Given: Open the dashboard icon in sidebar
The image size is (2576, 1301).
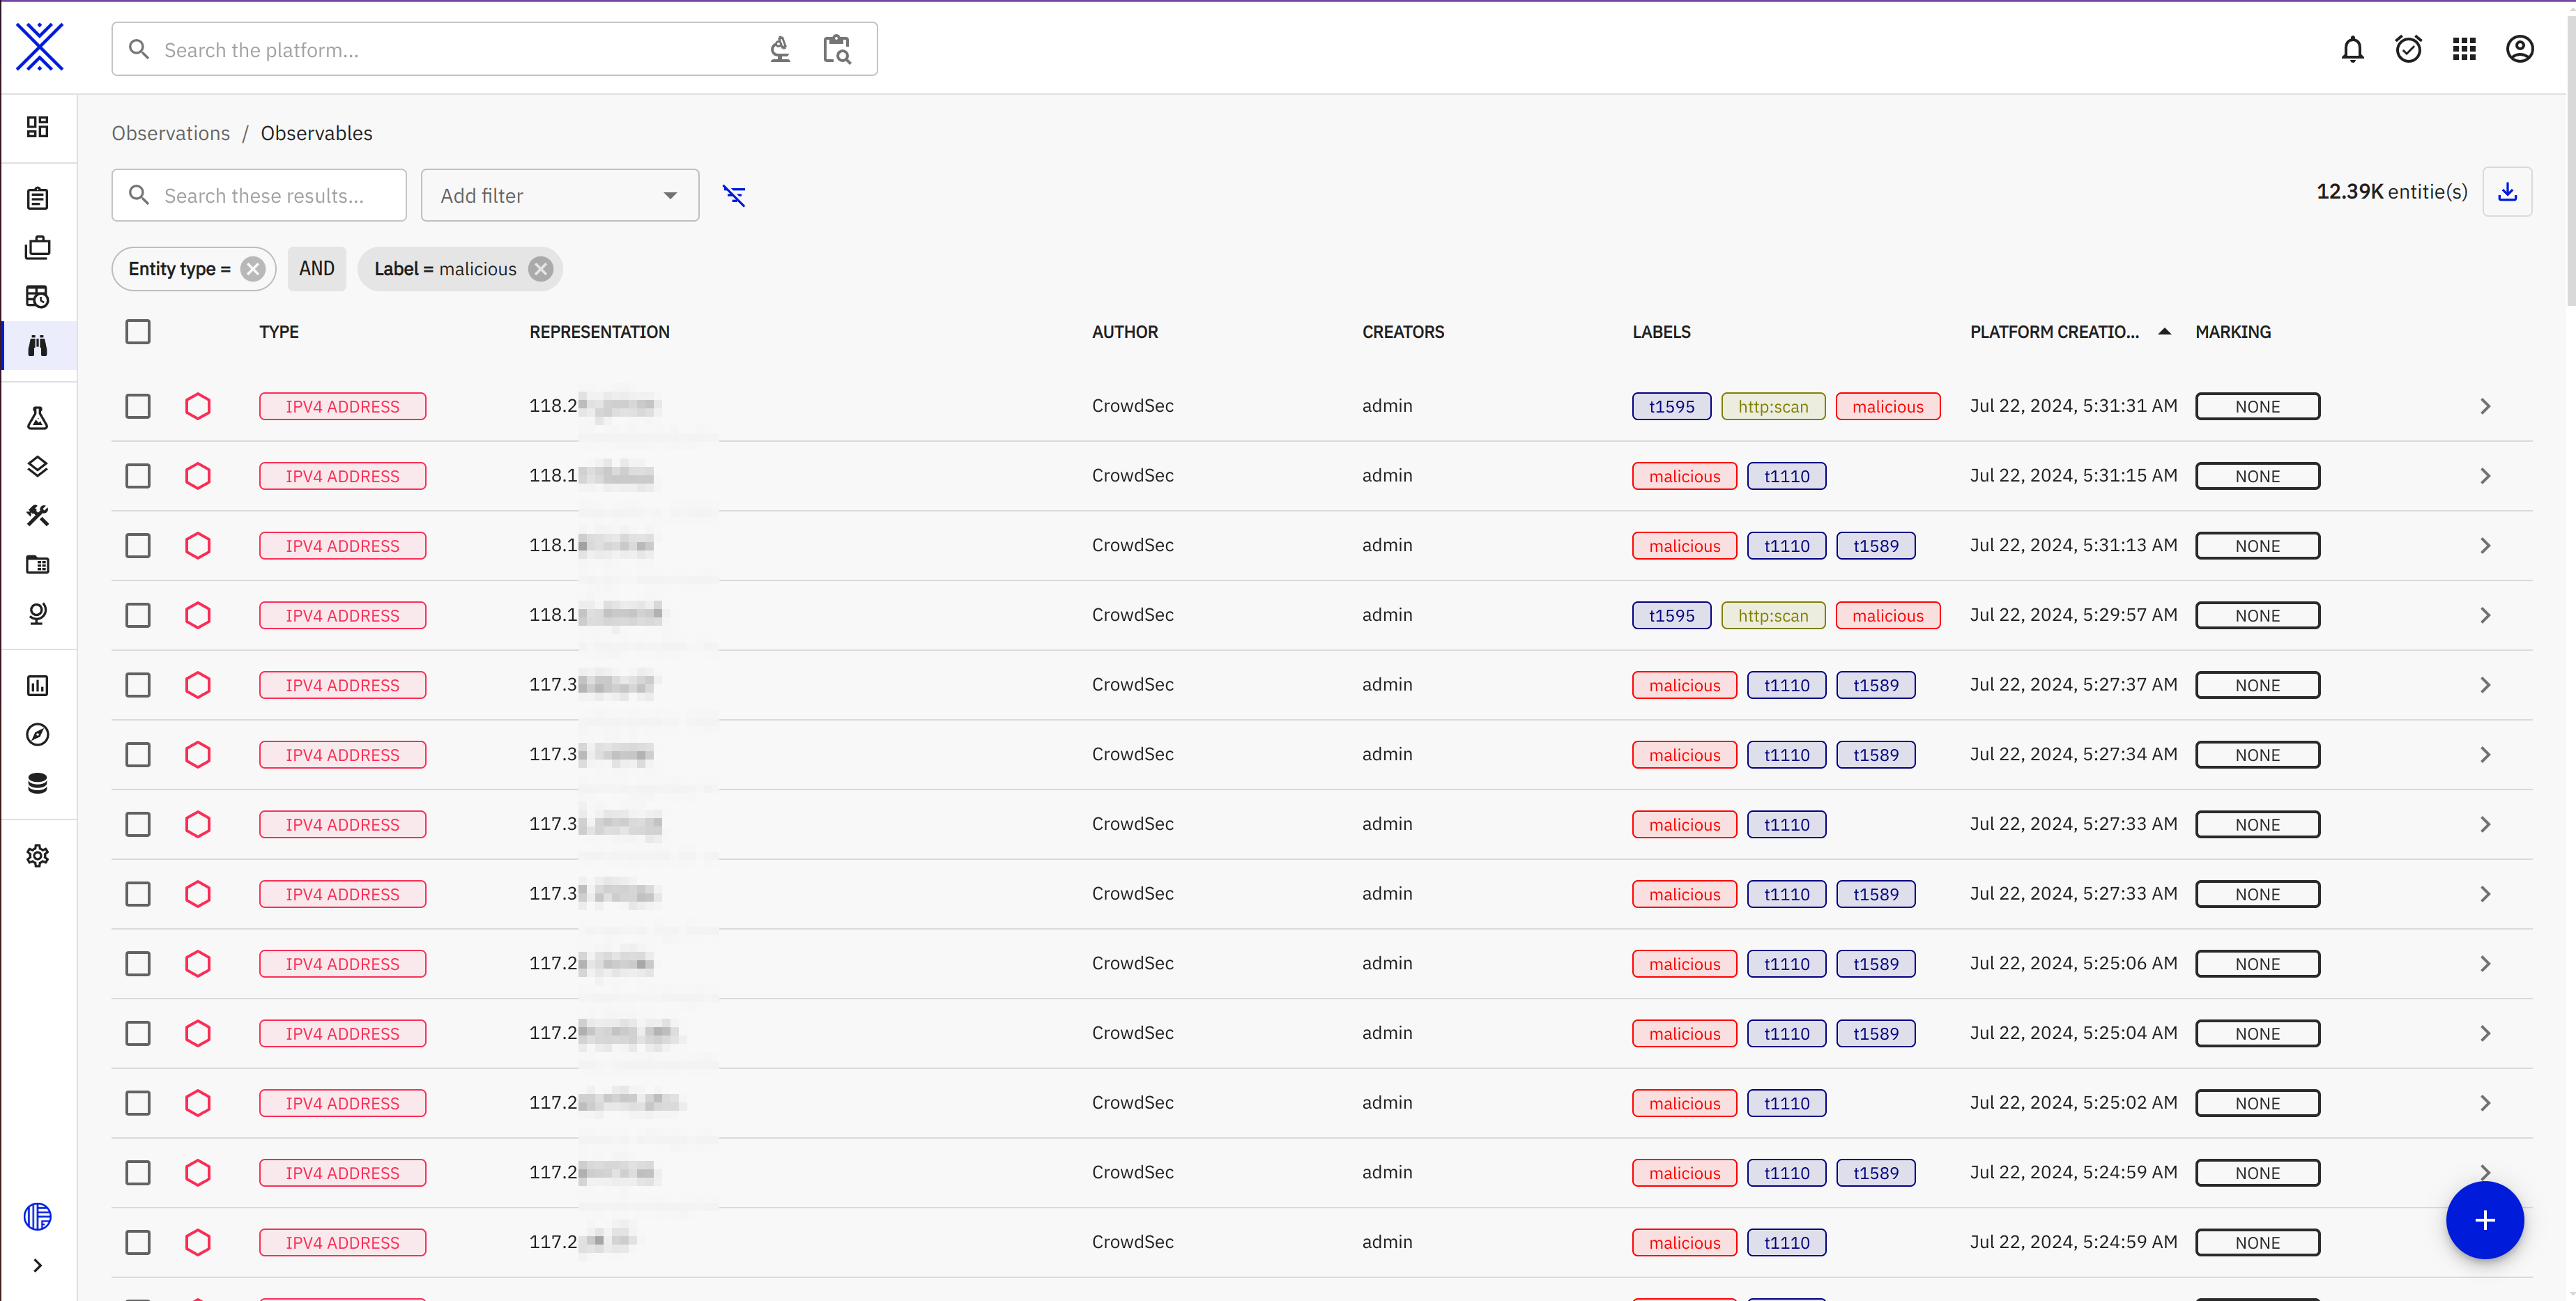Looking at the screenshot, I should pyautogui.click(x=38, y=127).
